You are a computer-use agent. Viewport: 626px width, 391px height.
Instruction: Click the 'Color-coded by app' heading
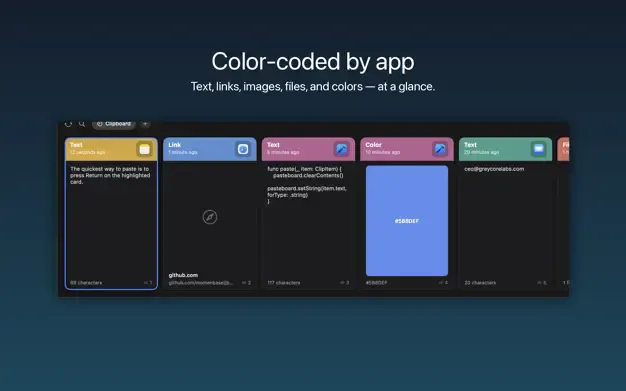point(313,62)
